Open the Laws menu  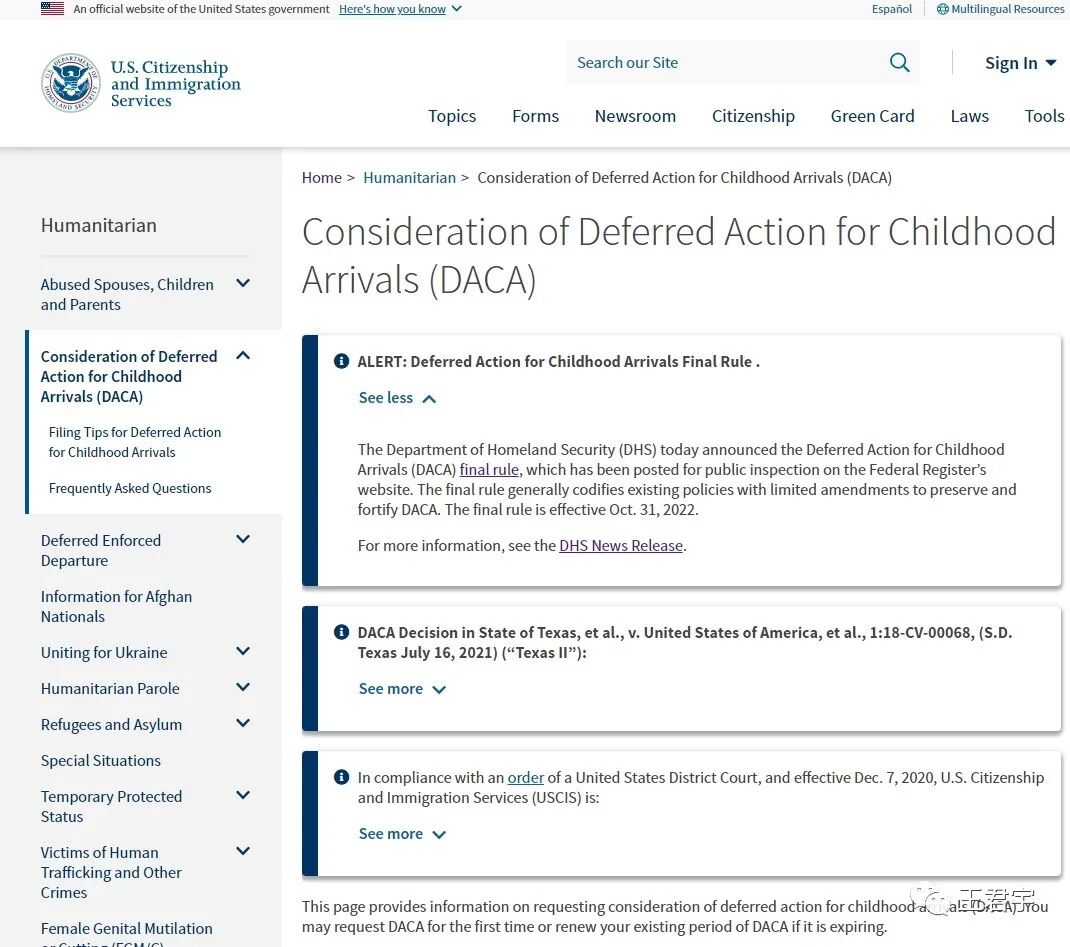969,116
